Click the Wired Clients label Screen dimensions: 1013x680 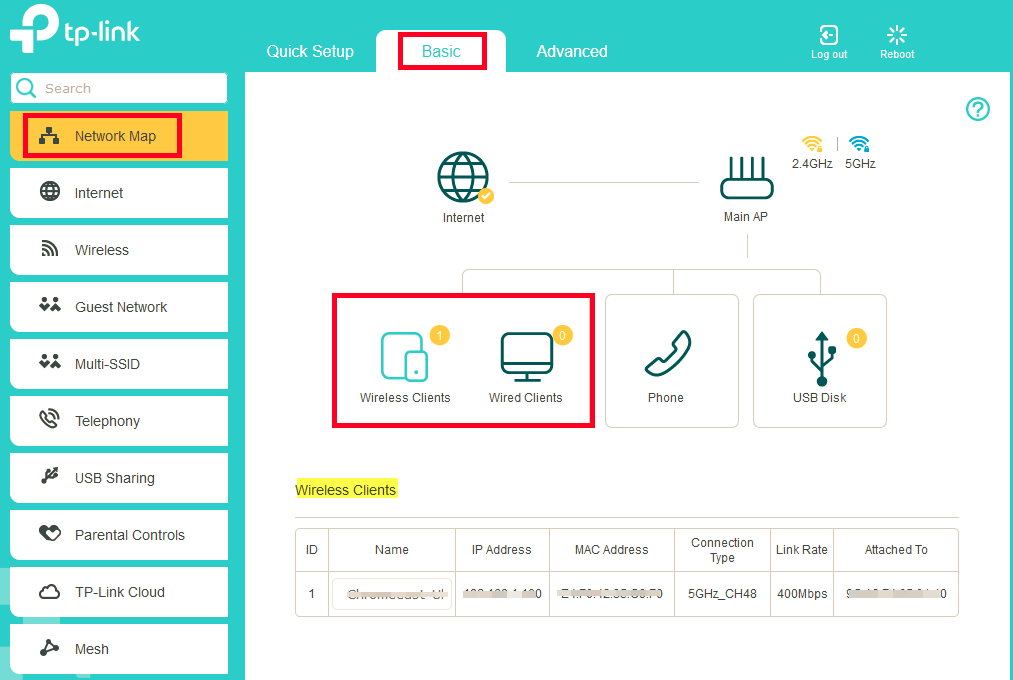point(526,398)
